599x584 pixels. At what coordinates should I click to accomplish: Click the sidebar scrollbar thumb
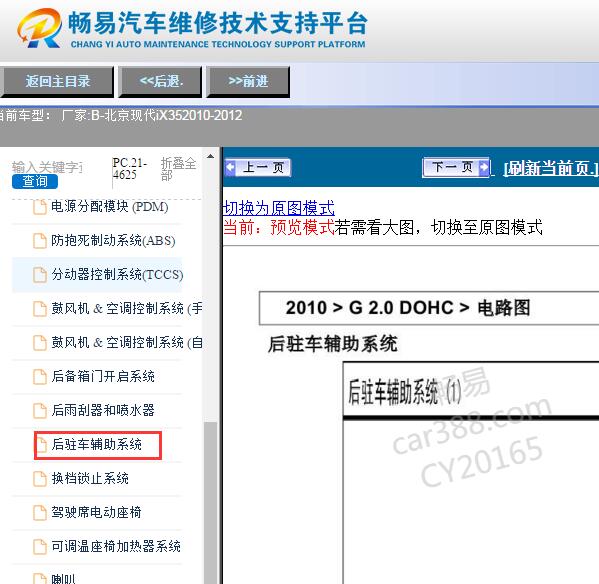210,502
